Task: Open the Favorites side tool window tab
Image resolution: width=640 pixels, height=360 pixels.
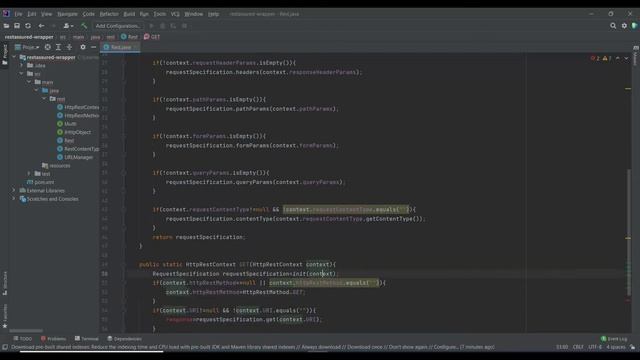Action: (4, 316)
